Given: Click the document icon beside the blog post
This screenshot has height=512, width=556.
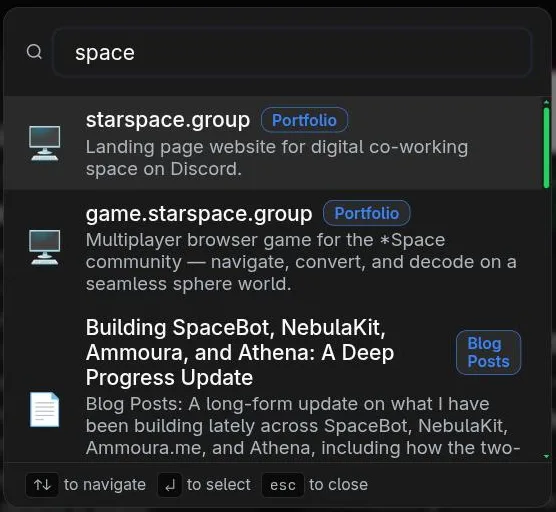Looking at the screenshot, I should click(45, 410).
